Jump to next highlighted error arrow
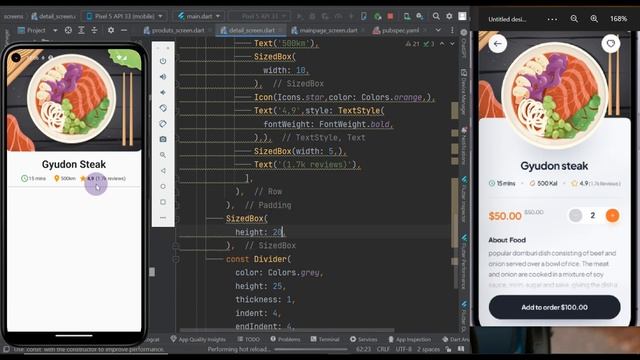640x360 pixels. point(452,44)
